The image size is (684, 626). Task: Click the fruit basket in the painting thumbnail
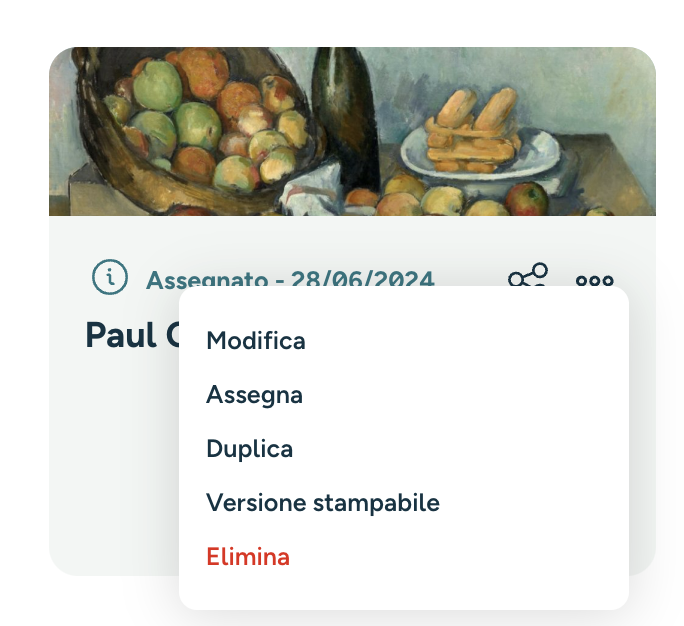pyautogui.click(x=196, y=131)
